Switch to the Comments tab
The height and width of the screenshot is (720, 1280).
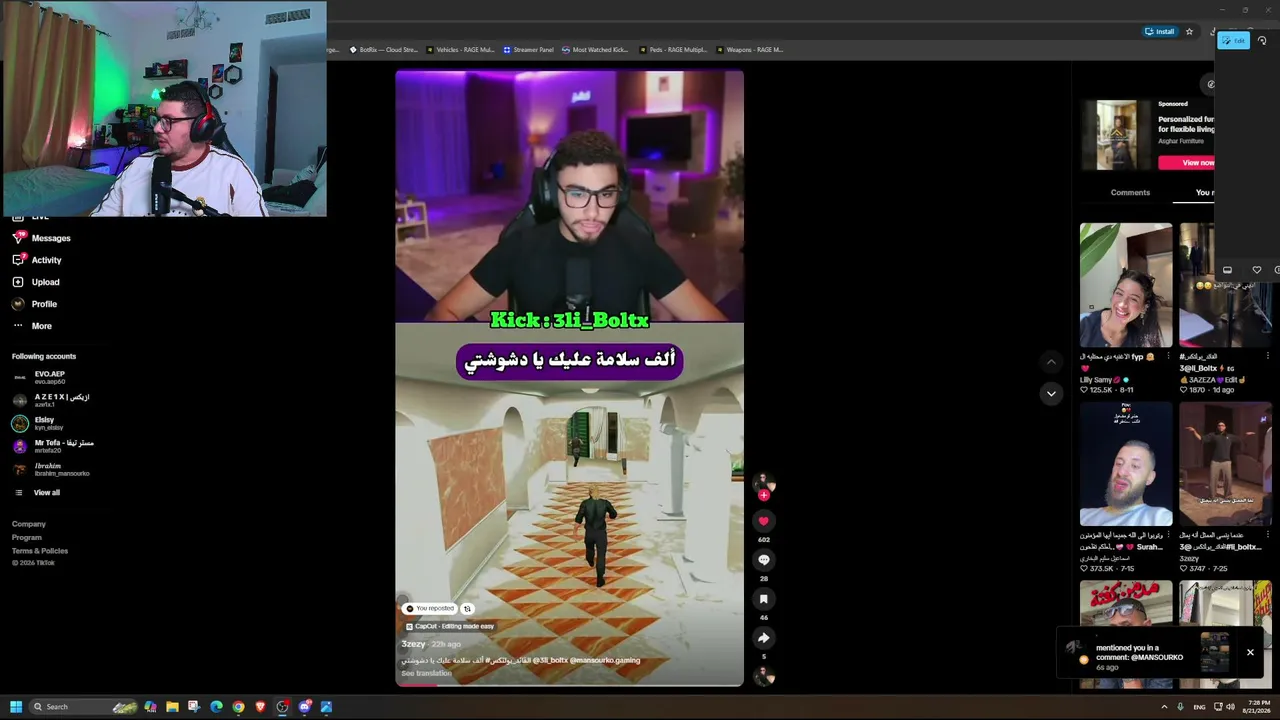pyautogui.click(x=1130, y=192)
